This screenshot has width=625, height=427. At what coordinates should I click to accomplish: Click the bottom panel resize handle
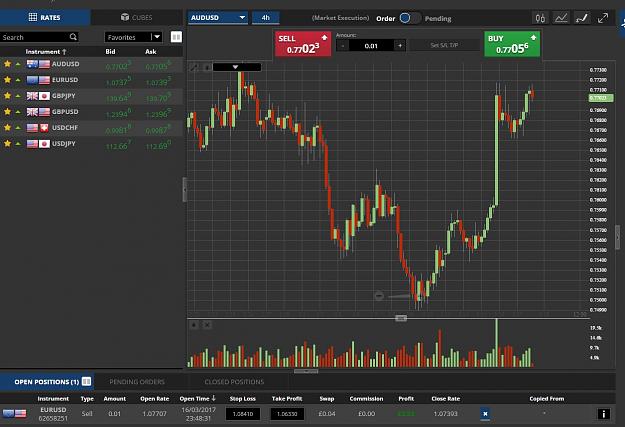tap(306, 371)
